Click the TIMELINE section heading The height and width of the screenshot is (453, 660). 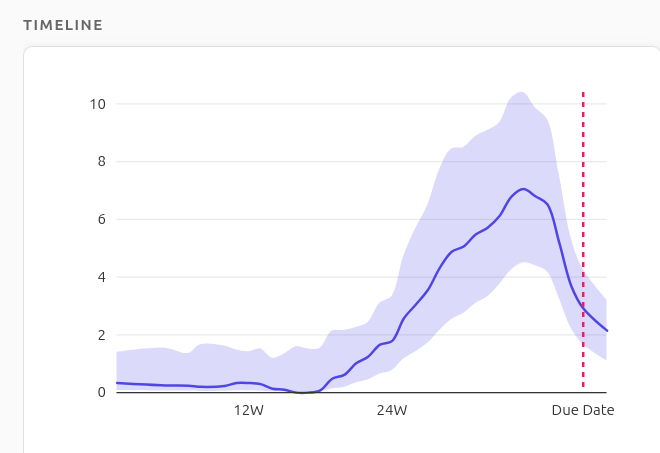coord(62,25)
